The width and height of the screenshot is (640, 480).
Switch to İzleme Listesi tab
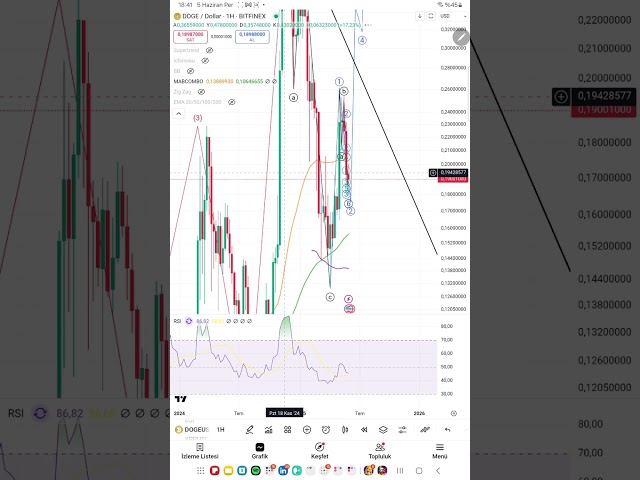click(199, 451)
